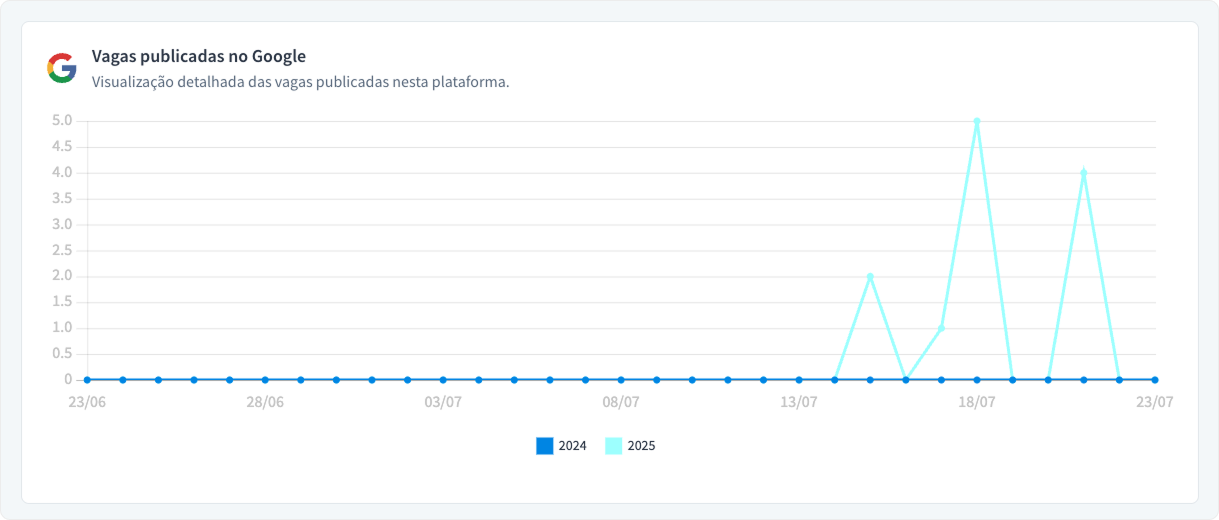Image resolution: width=1219 pixels, height=520 pixels.
Task: Click the 2025 legend label text
Action: click(641, 446)
